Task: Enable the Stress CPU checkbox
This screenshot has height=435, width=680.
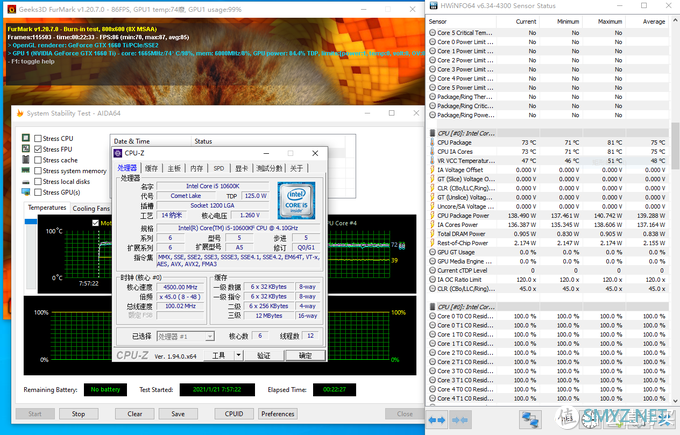Action: [38, 138]
